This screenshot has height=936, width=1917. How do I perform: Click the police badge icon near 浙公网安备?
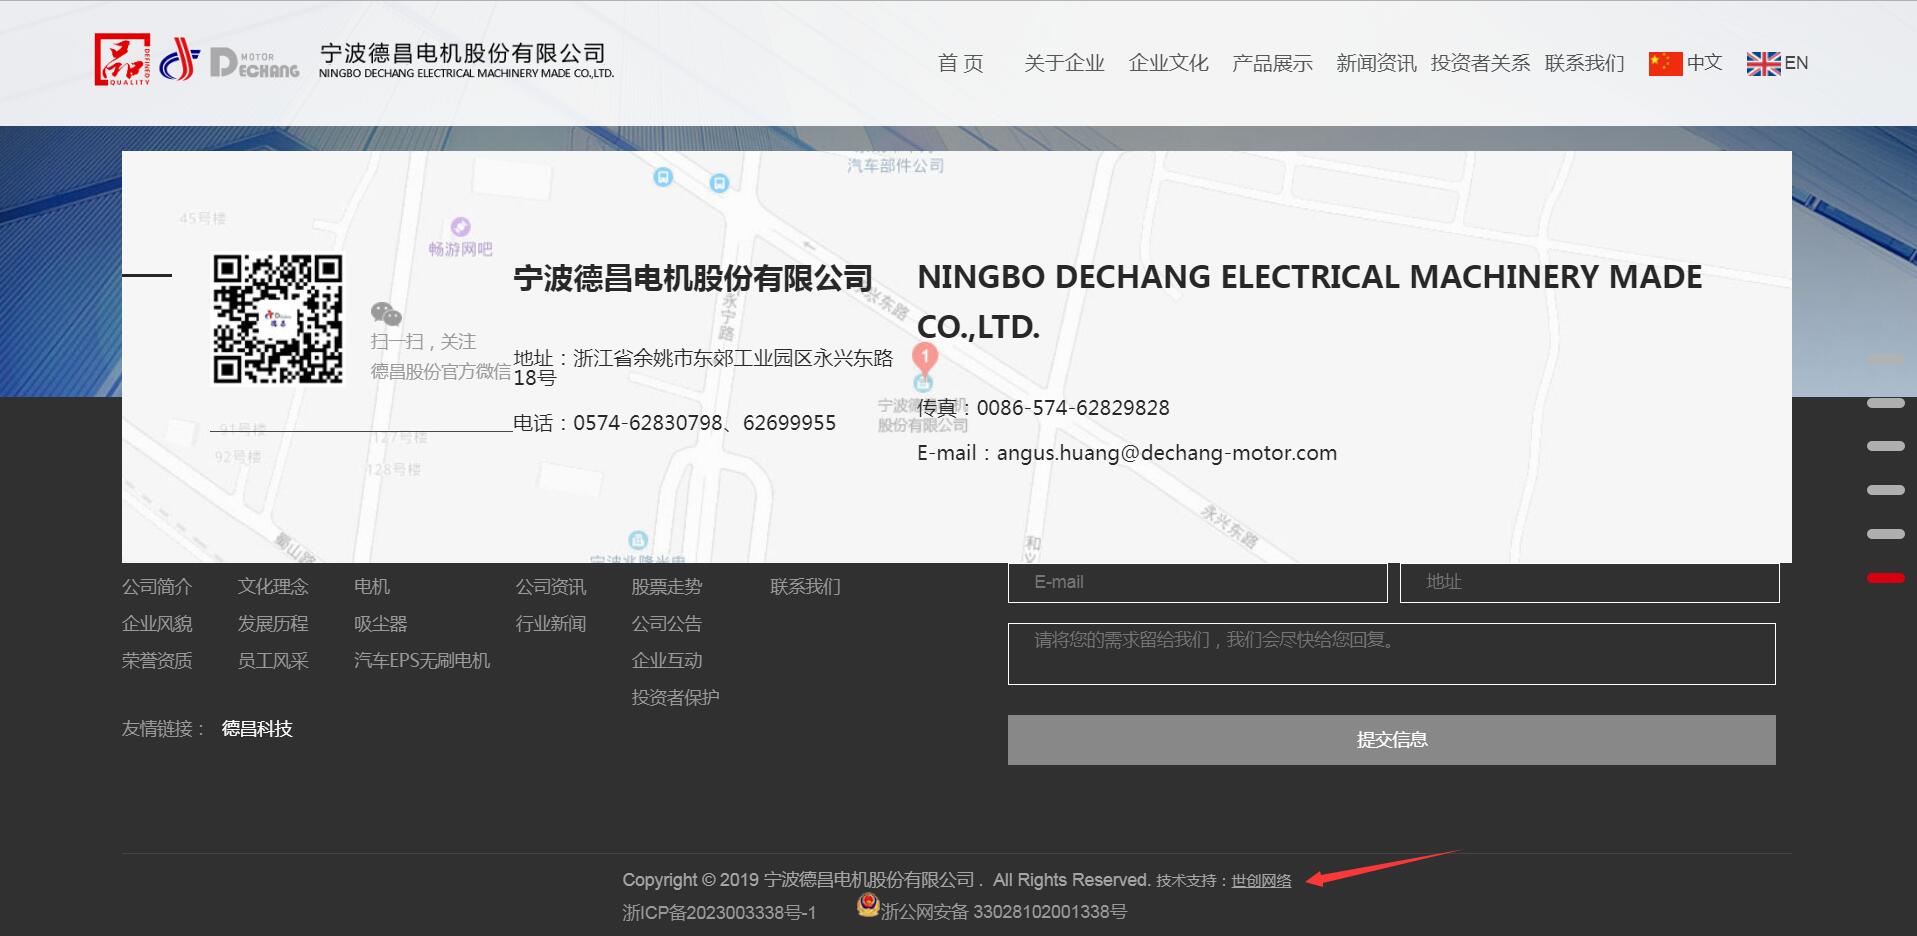(x=868, y=905)
